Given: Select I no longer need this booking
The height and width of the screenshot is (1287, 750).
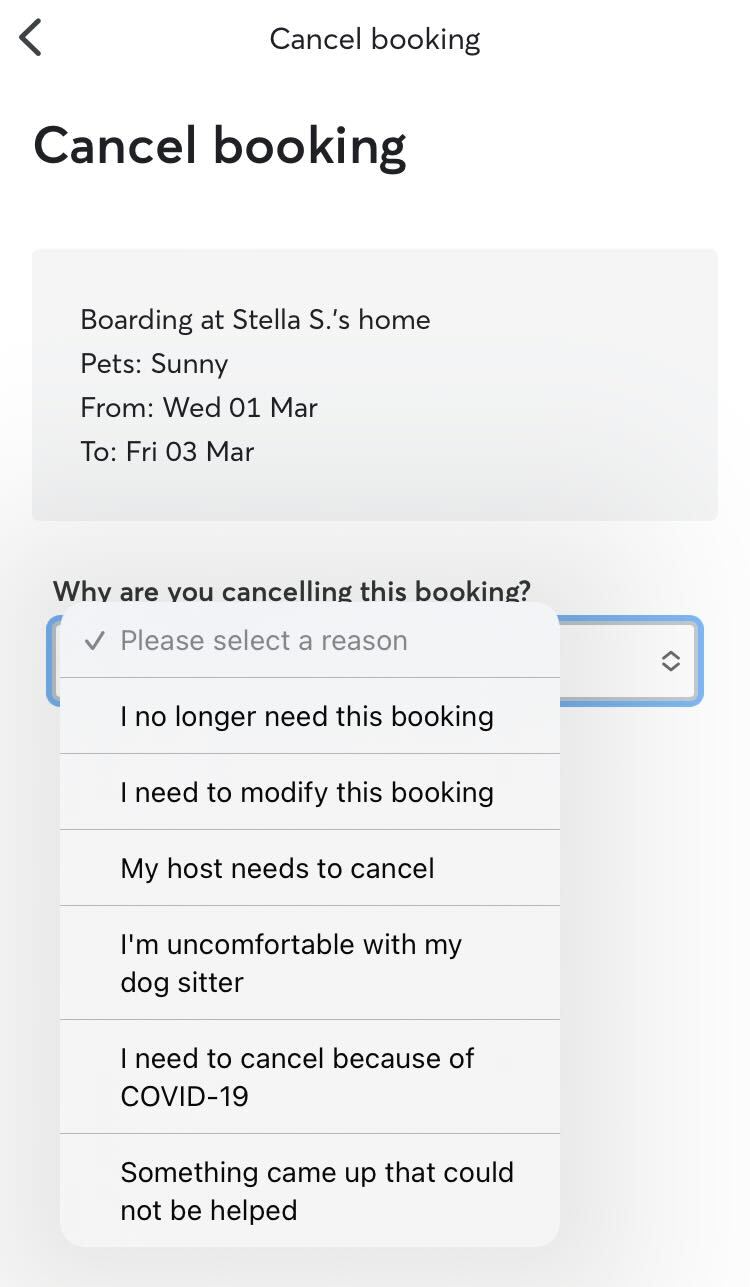Looking at the screenshot, I should (x=307, y=716).
